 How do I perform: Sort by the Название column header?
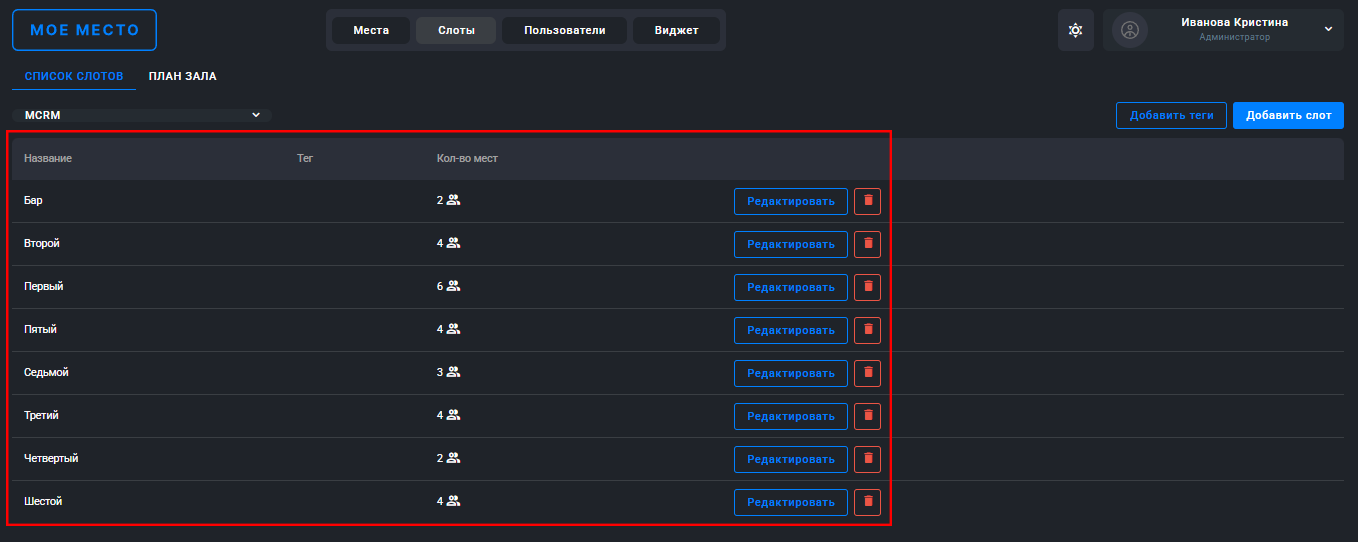tap(48, 158)
